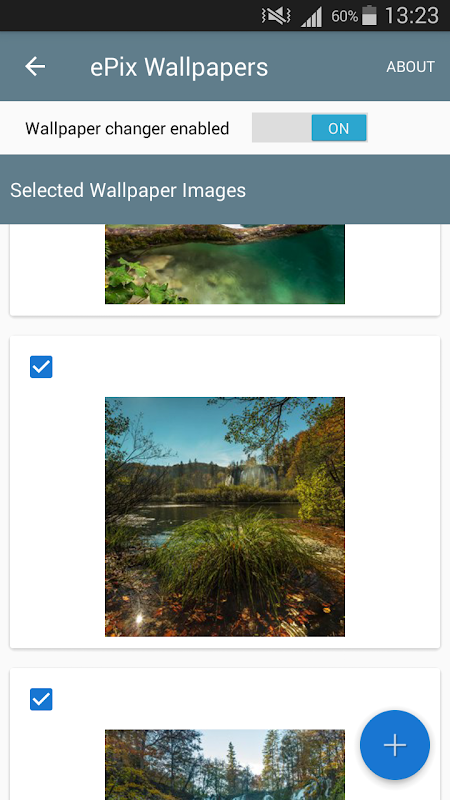Tap the vibrate mute status icon
The width and height of the screenshot is (450, 800).
(x=276, y=16)
